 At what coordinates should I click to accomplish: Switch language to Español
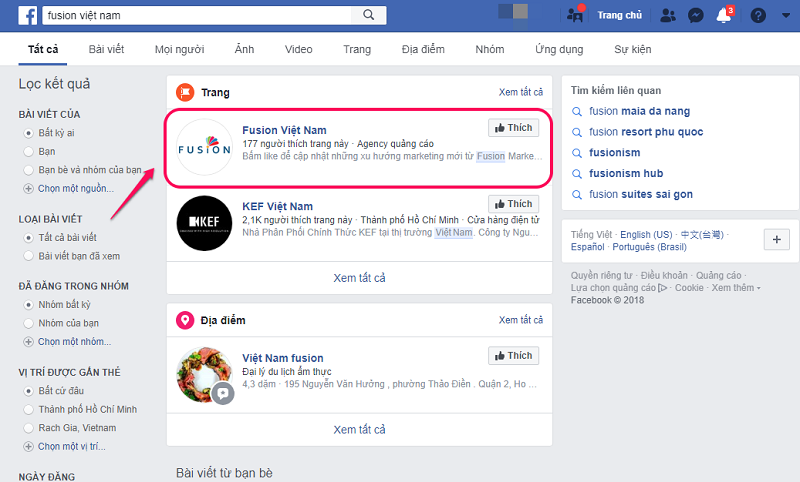click(587, 247)
